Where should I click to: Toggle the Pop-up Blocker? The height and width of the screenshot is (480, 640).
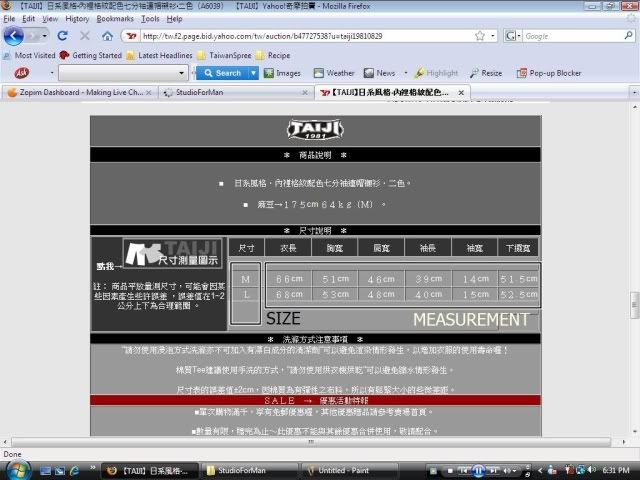(x=548, y=73)
